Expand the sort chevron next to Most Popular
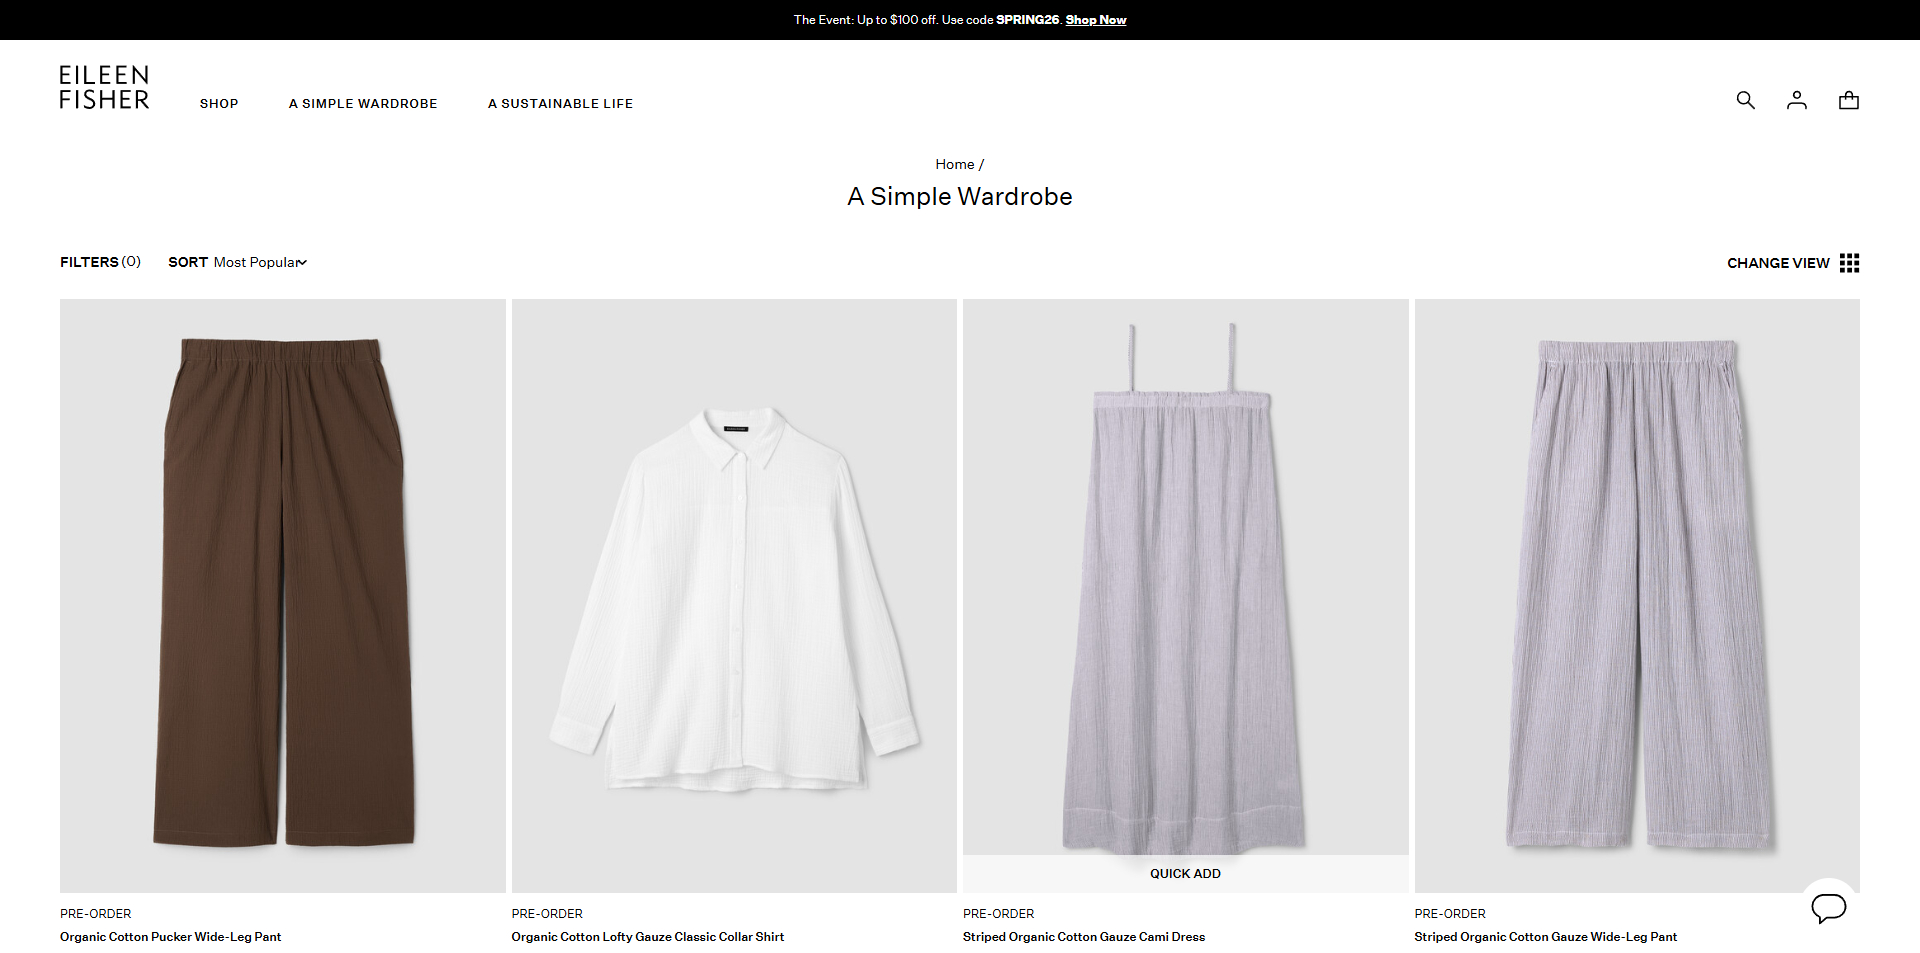This screenshot has height=953, width=1920. pos(301,262)
